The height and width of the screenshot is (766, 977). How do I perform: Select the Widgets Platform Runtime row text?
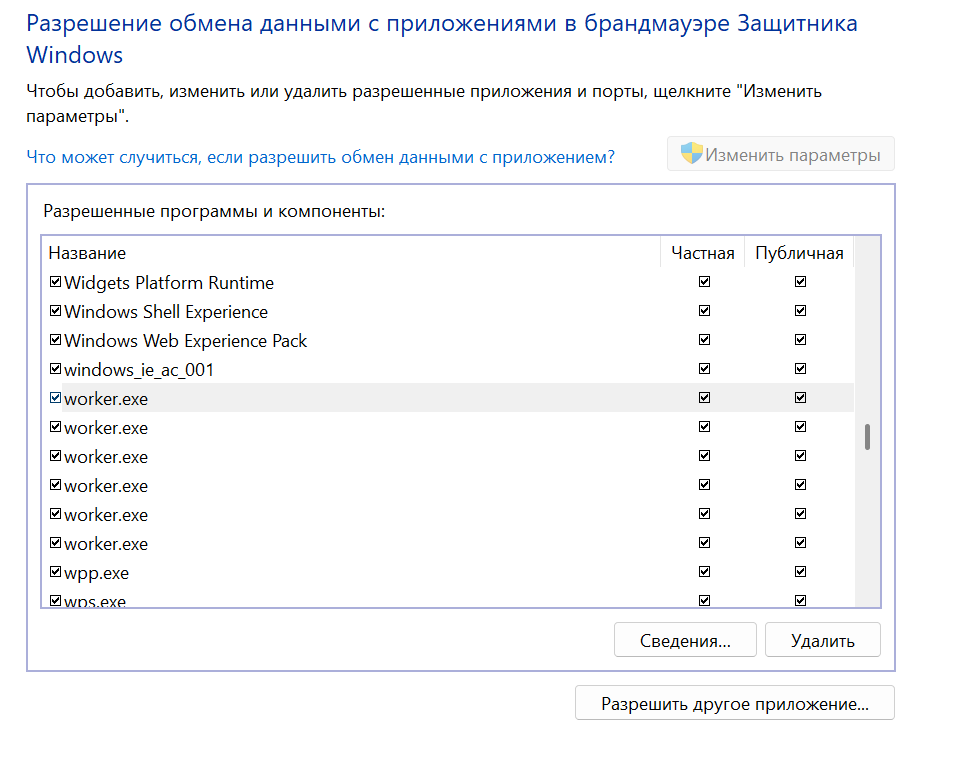pos(169,283)
